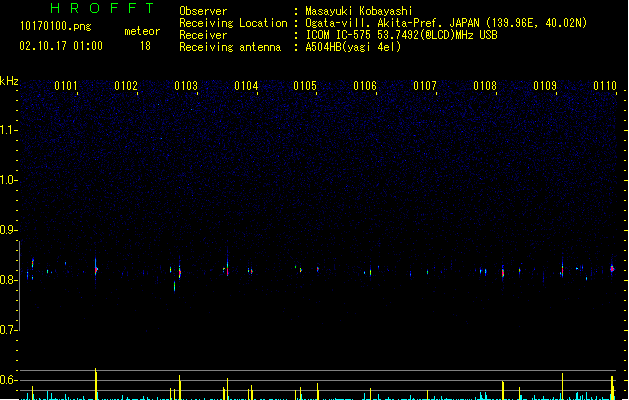The width and height of the screenshot is (629, 400).
Task: Click the 0.9 kHz axis label
Action: pyautogui.click(x=8, y=230)
